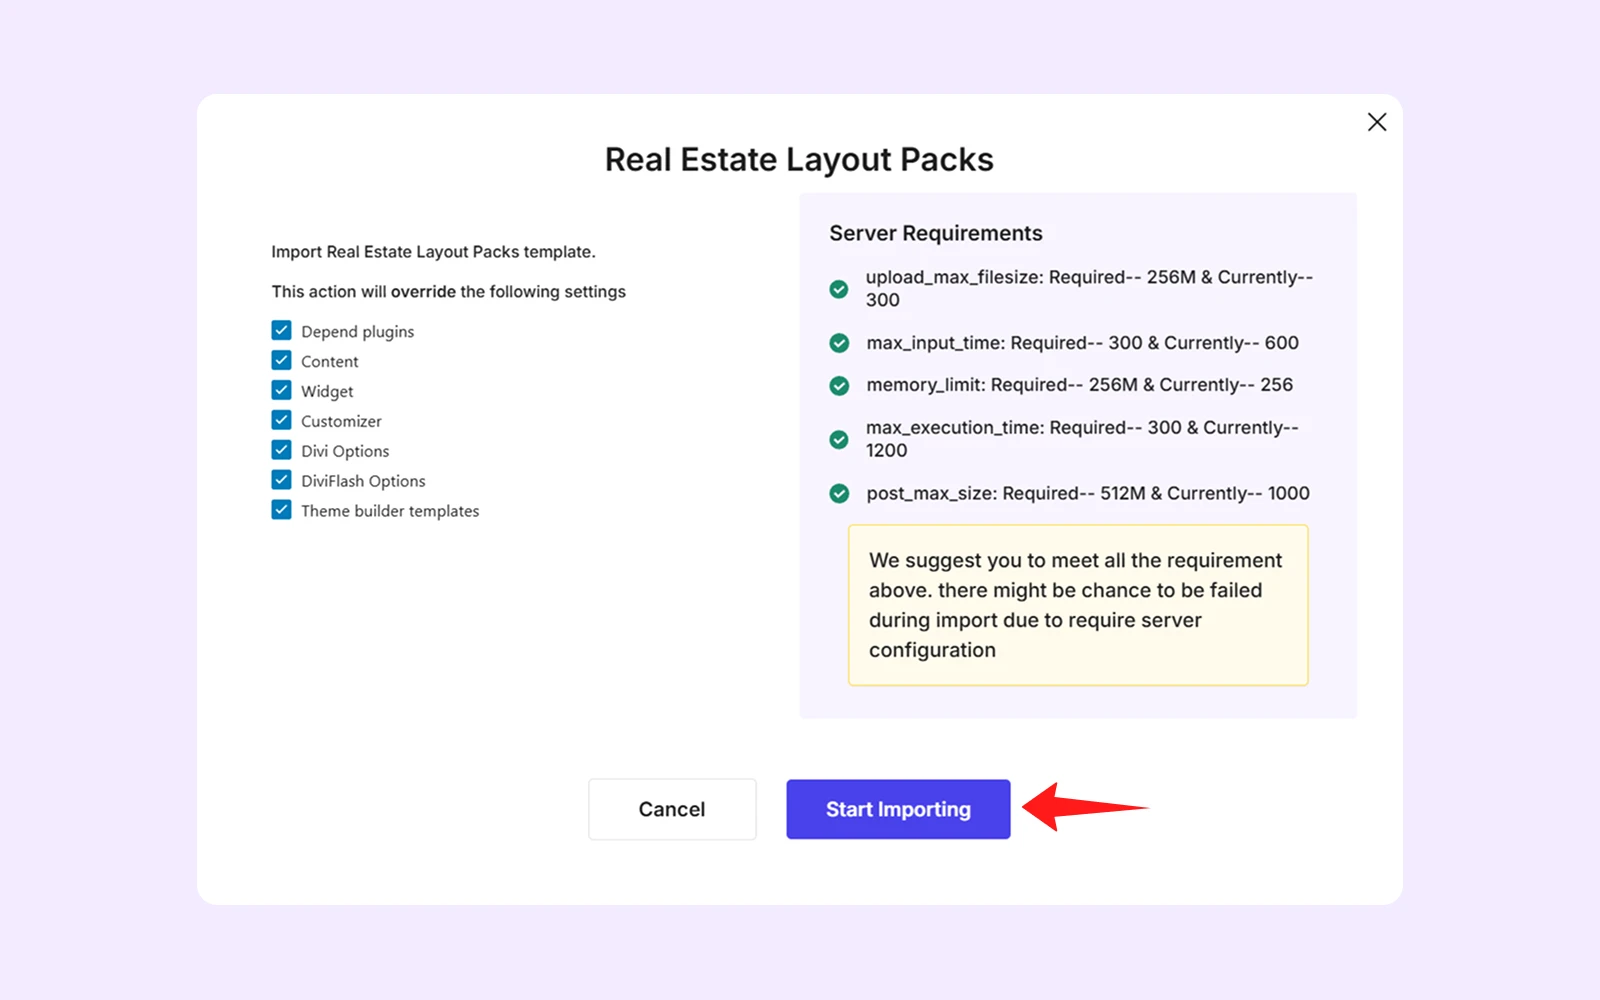1600x1000 pixels.
Task: Click the Server Requirements heading
Action: [x=935, y=233]
